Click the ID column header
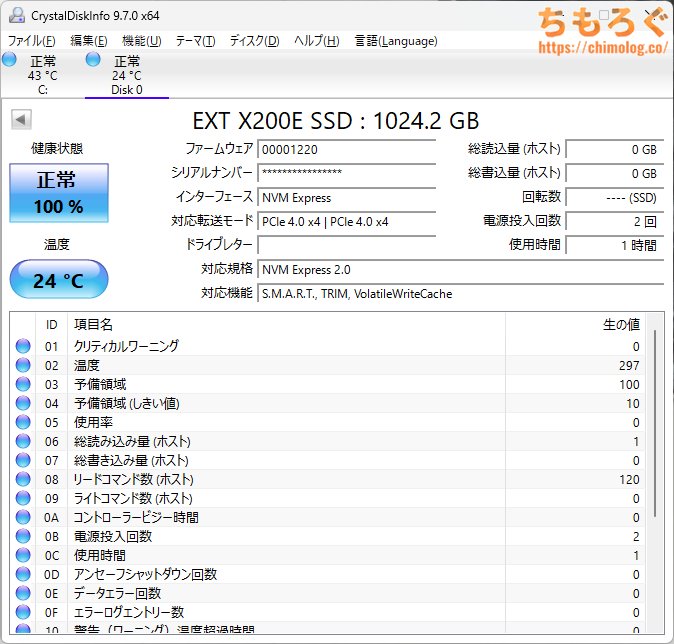Viewport: 674px width, 644px height. (51, 325)
